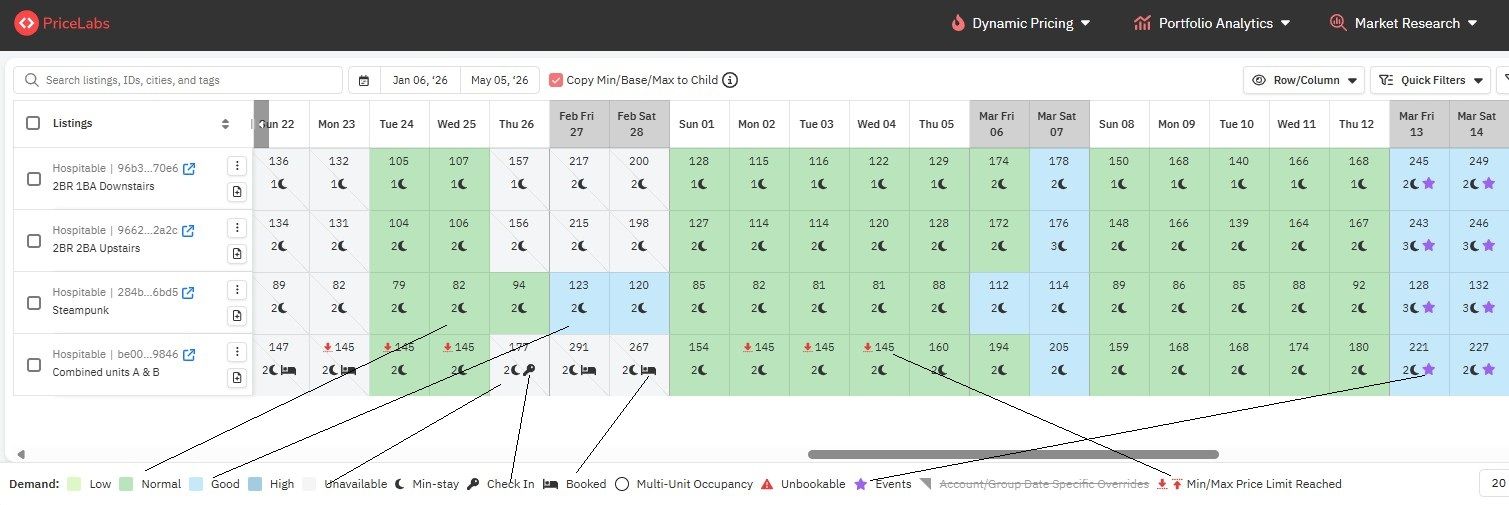This screenshot has width=1509, height=505.
Task: Toggle Copy Min/Base/Max to Child checkbox
Action: (x=556, y=80)
